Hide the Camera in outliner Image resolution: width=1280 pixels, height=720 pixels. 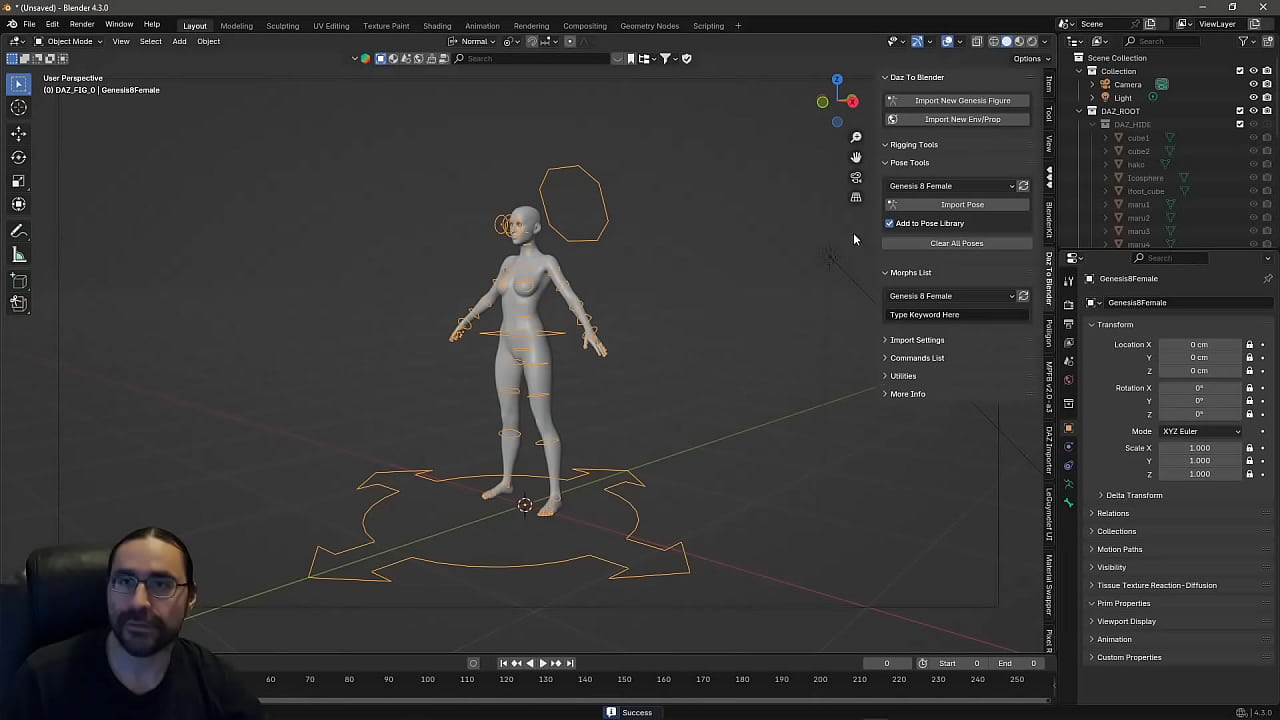point(1253,84)
